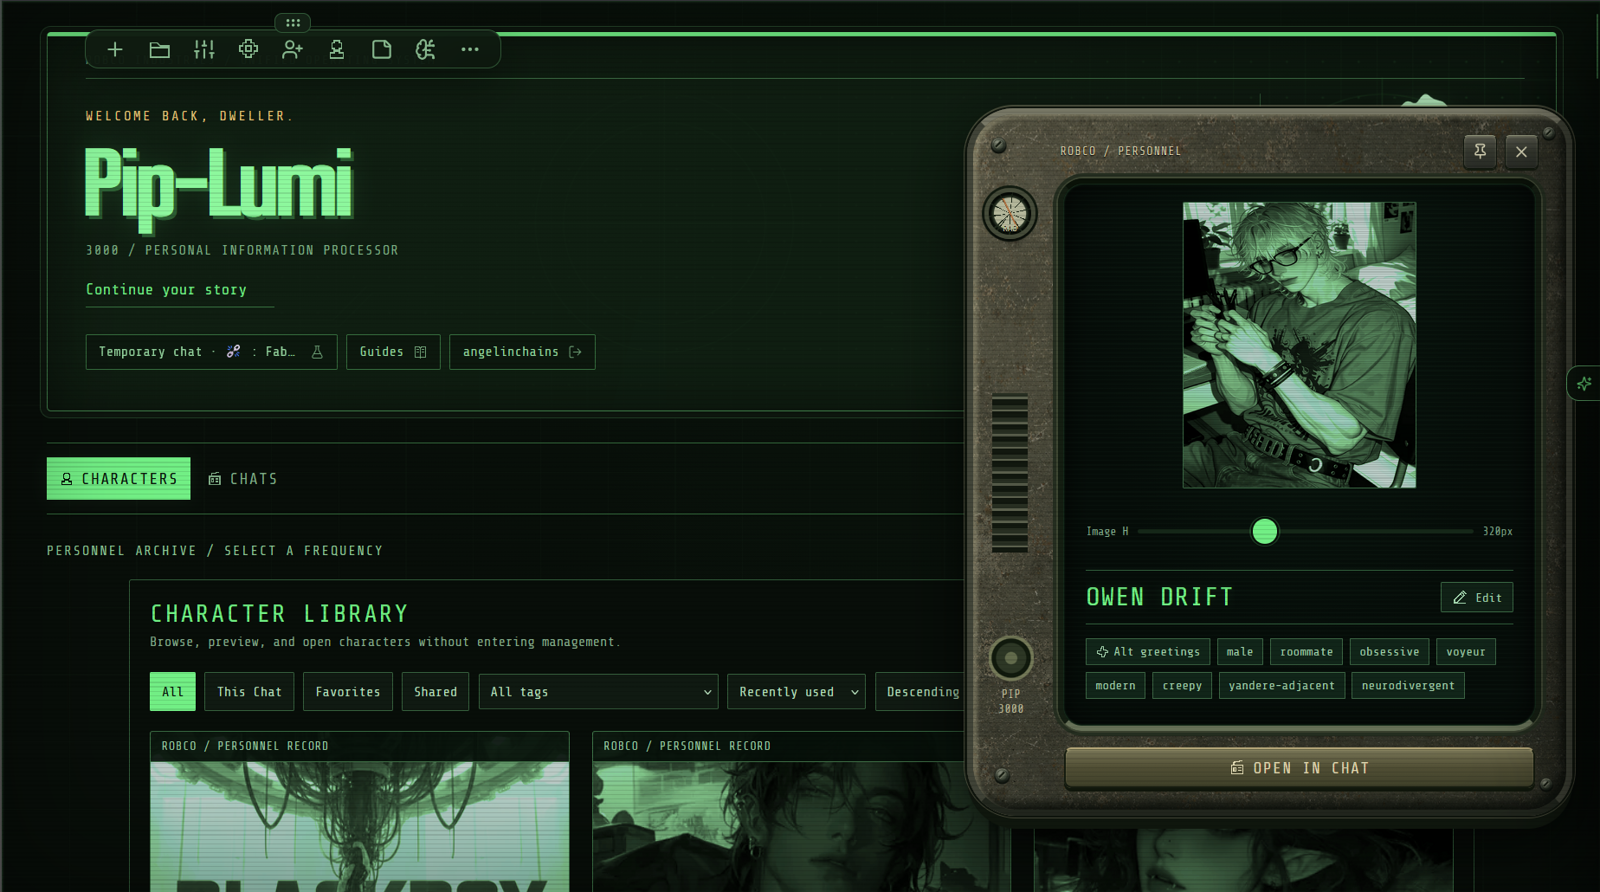Open the Recently used sort dropdown

coord(796,692)
